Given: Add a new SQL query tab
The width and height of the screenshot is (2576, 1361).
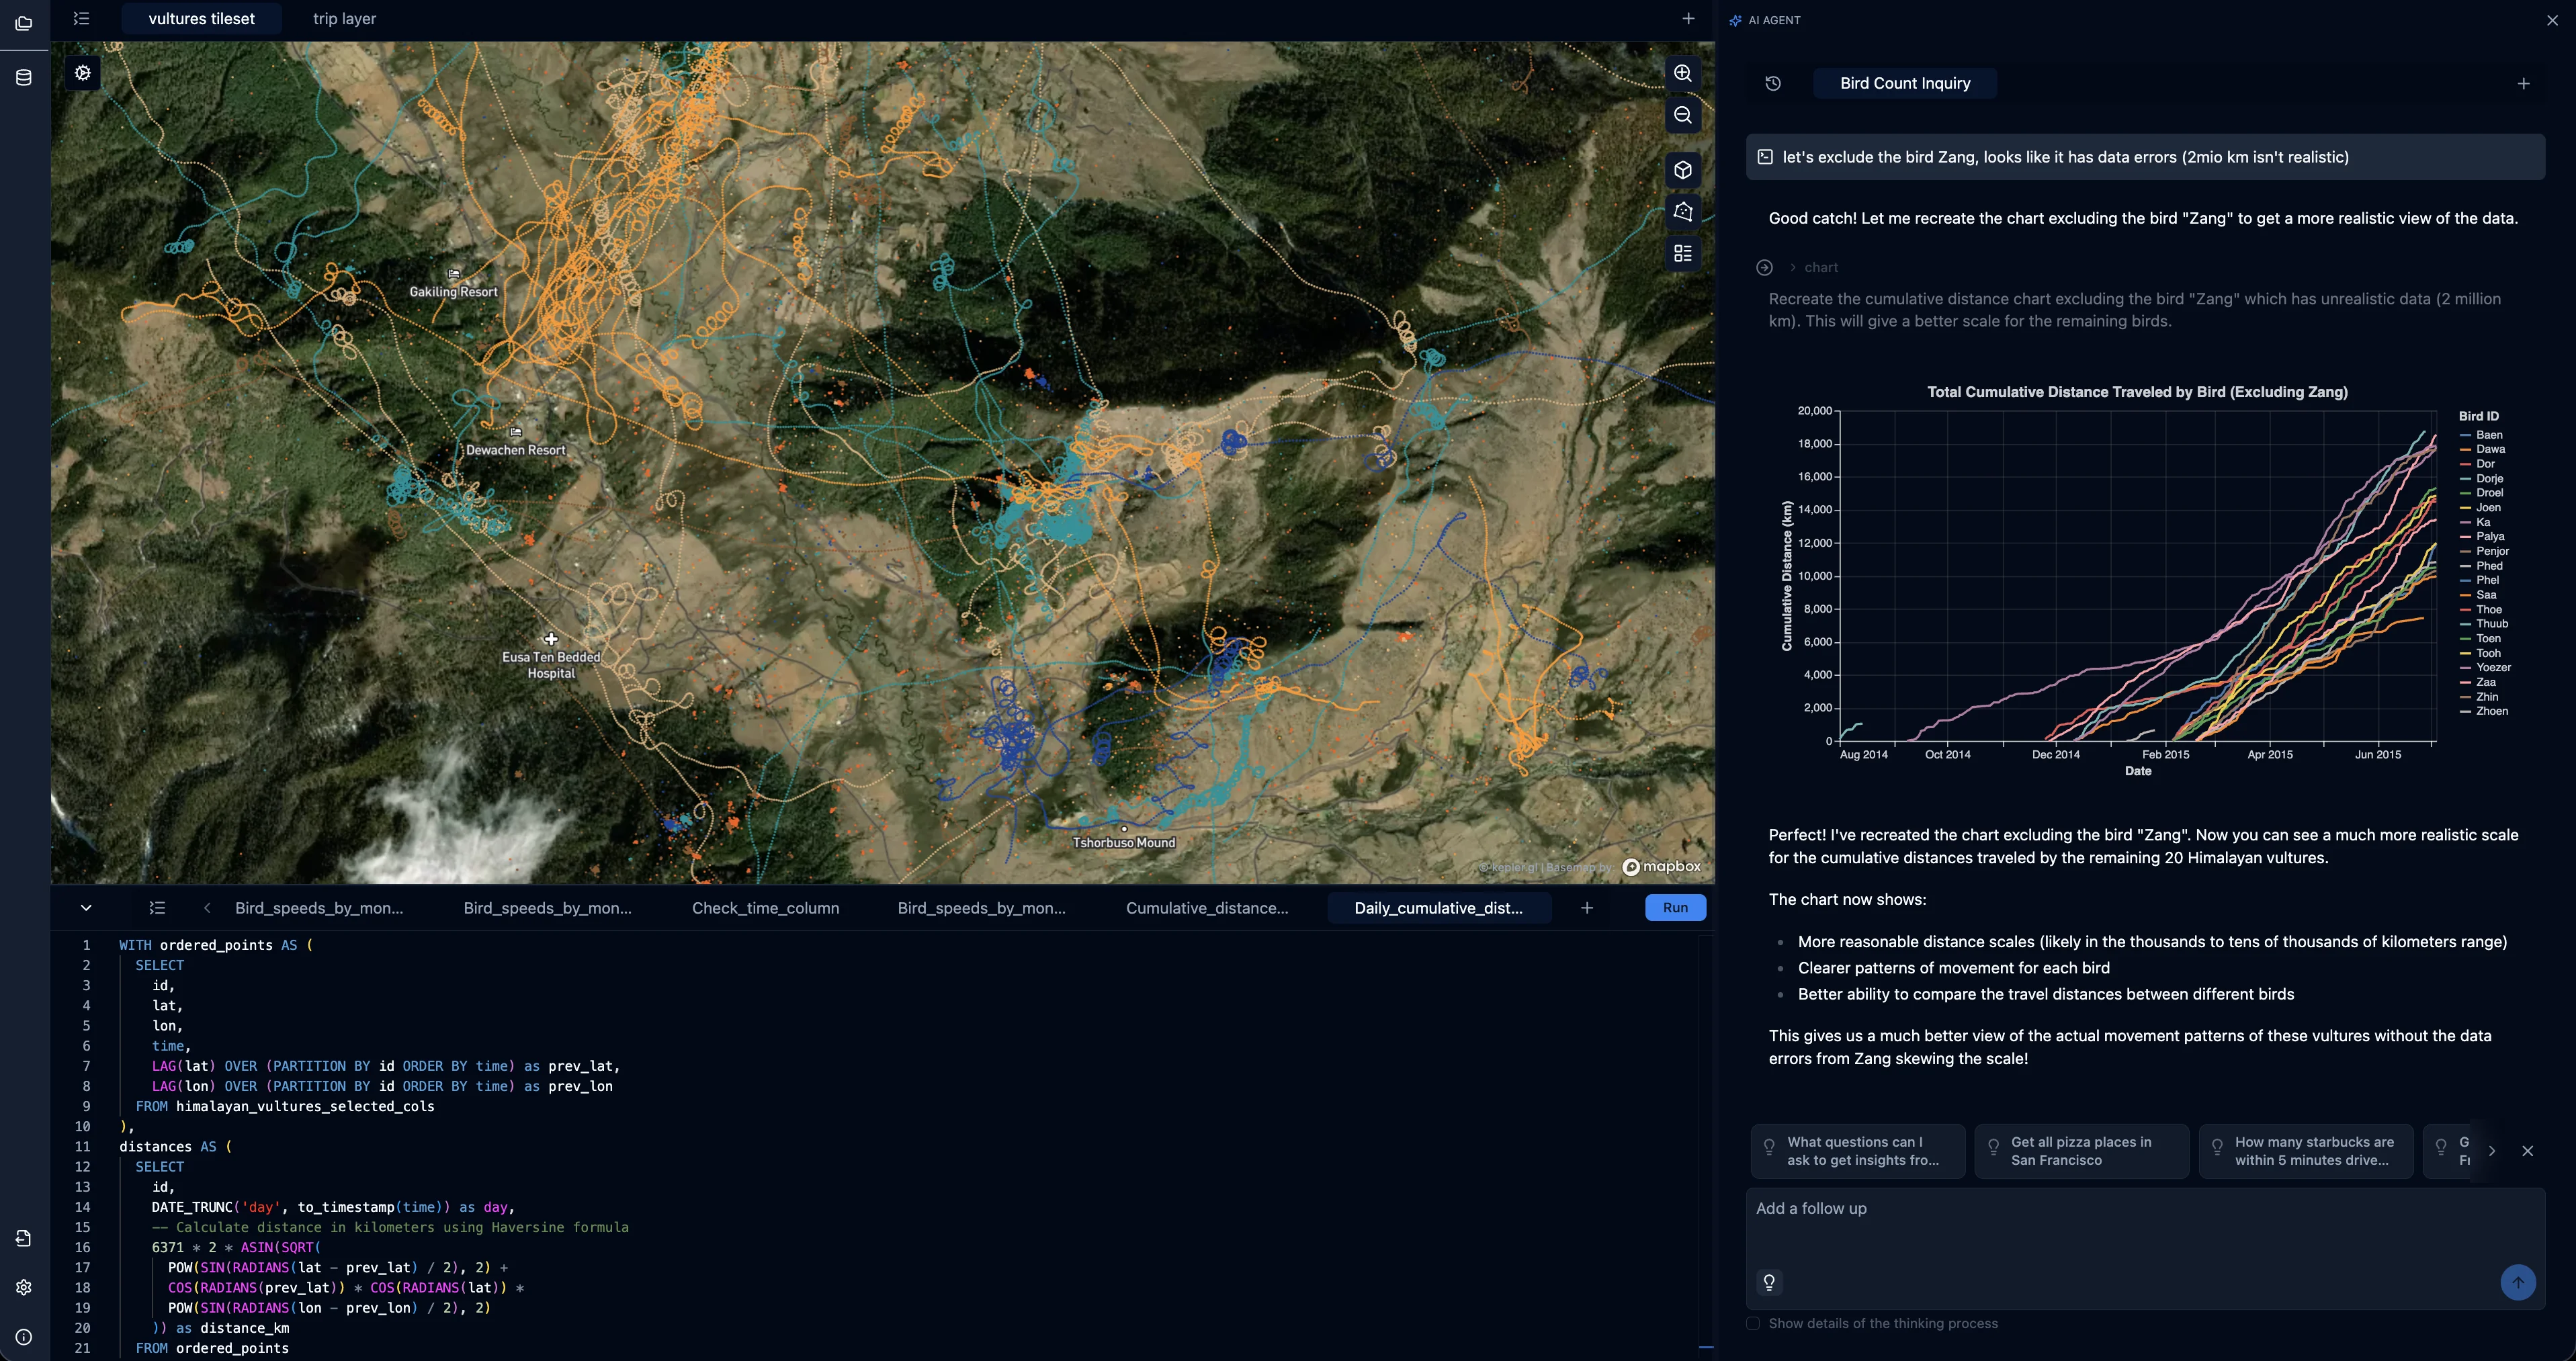Looking at the screenshot, I should tap(1587, 908).
